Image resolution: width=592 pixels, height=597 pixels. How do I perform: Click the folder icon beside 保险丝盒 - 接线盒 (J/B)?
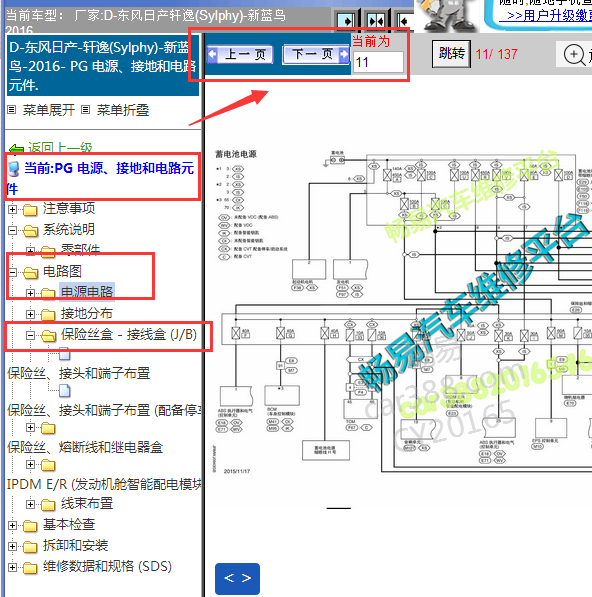tap(48, 335)
